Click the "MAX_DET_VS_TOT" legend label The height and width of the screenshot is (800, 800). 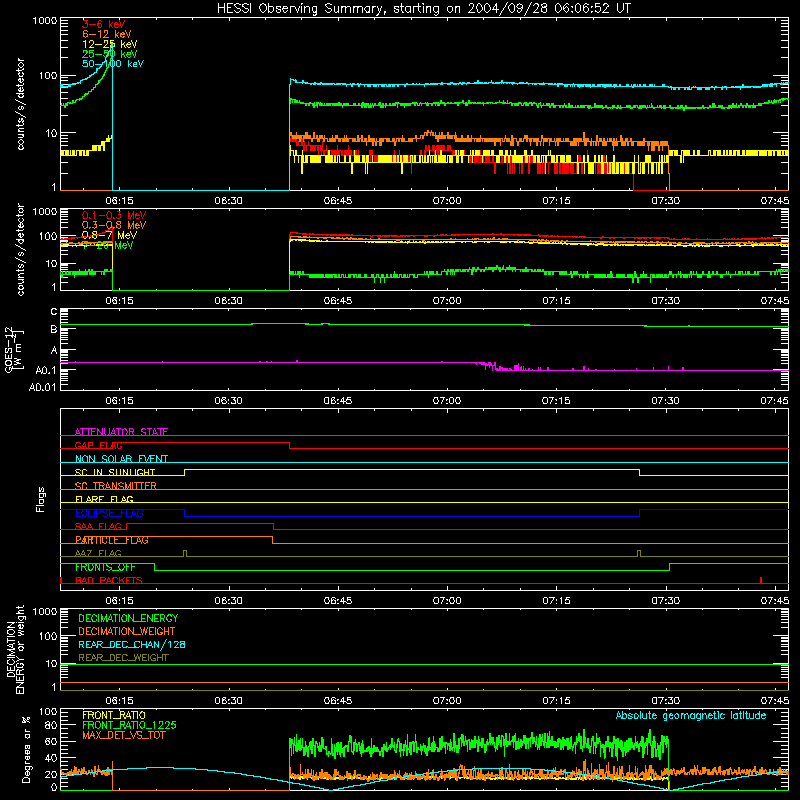click(x=124, y=735)
